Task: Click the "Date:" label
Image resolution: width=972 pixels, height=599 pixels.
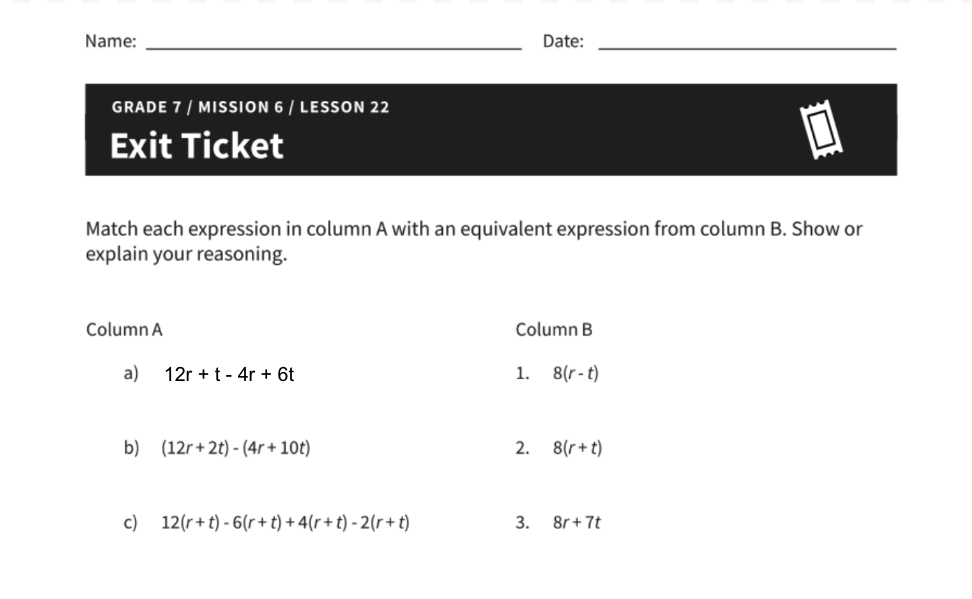Action: [x=563, y=41]
